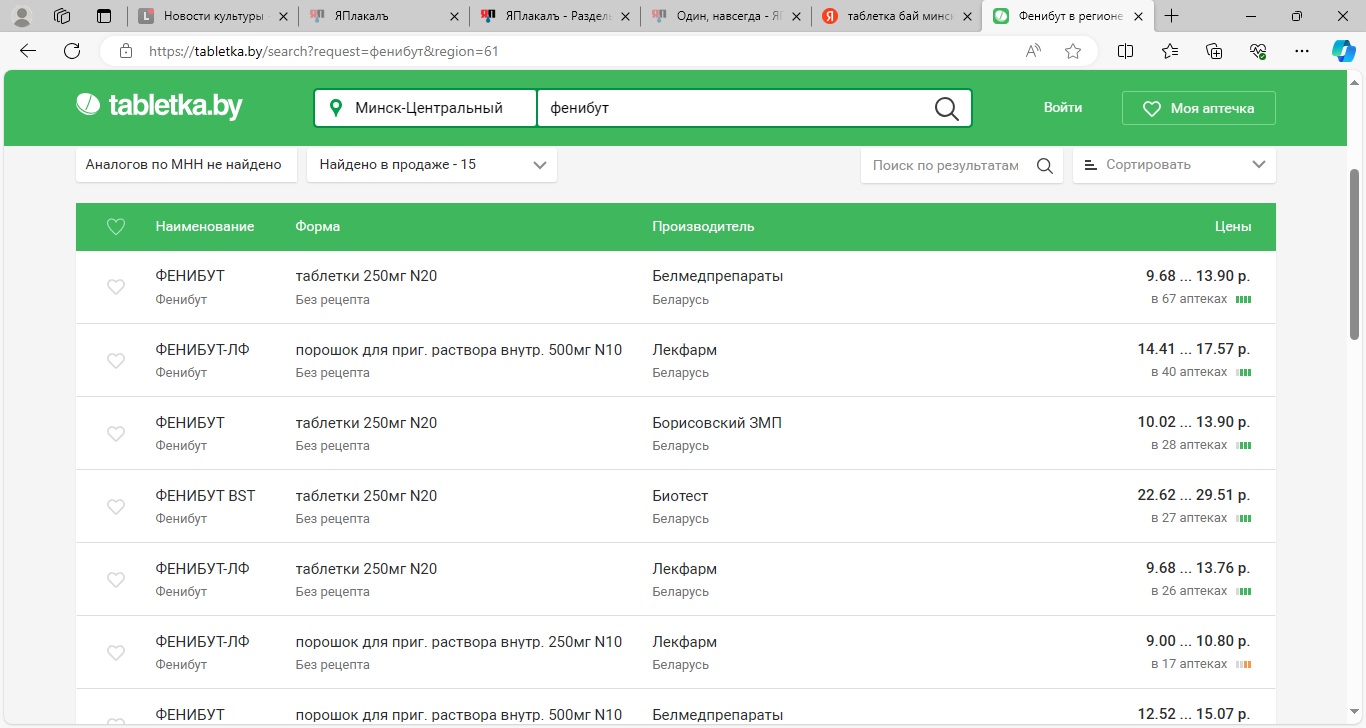1366x728 pixels.
Task: Close the Новости культуры tab
Action: click(283, 16)
